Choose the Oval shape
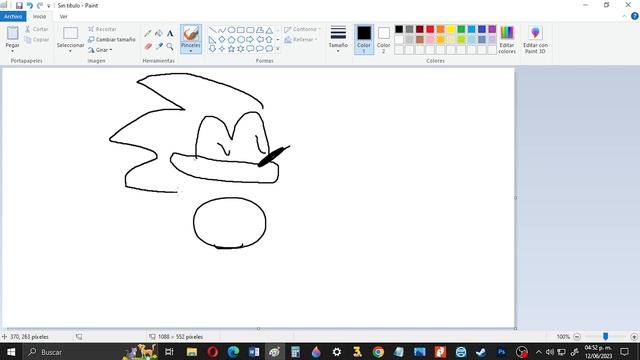Viewport: 640px width, 360px height. 231,30
